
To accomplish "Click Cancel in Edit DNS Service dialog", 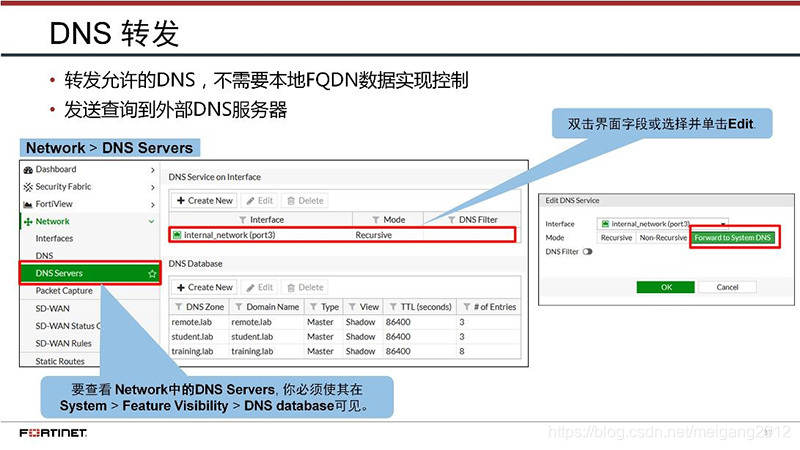I will [x=727, y=287].
